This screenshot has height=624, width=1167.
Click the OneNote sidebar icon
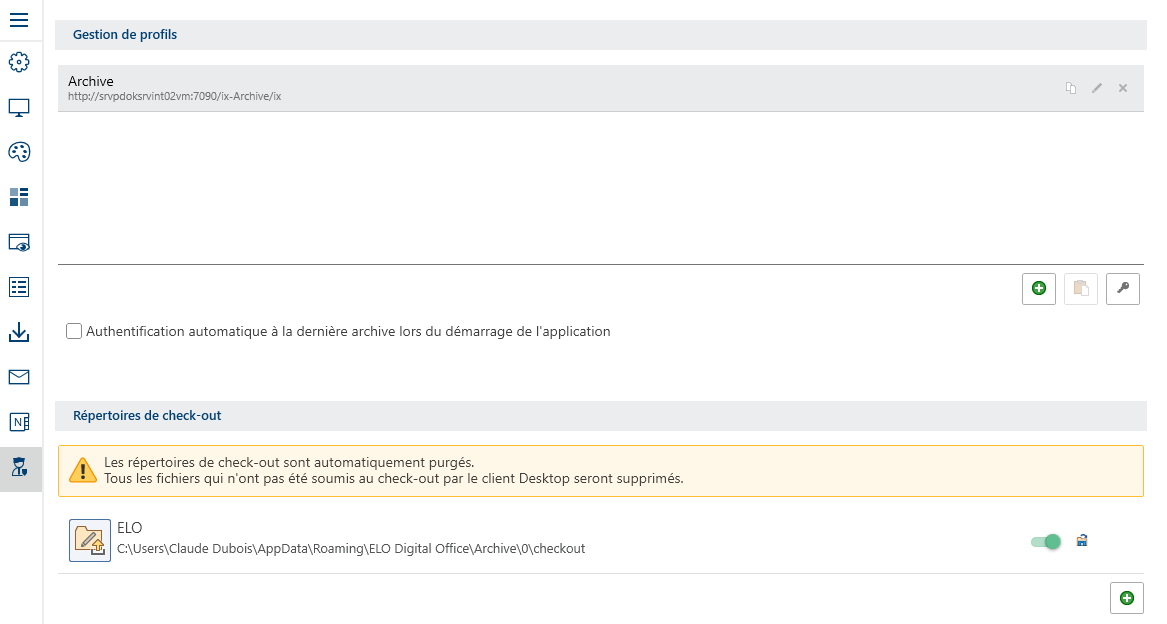[19, 422]
